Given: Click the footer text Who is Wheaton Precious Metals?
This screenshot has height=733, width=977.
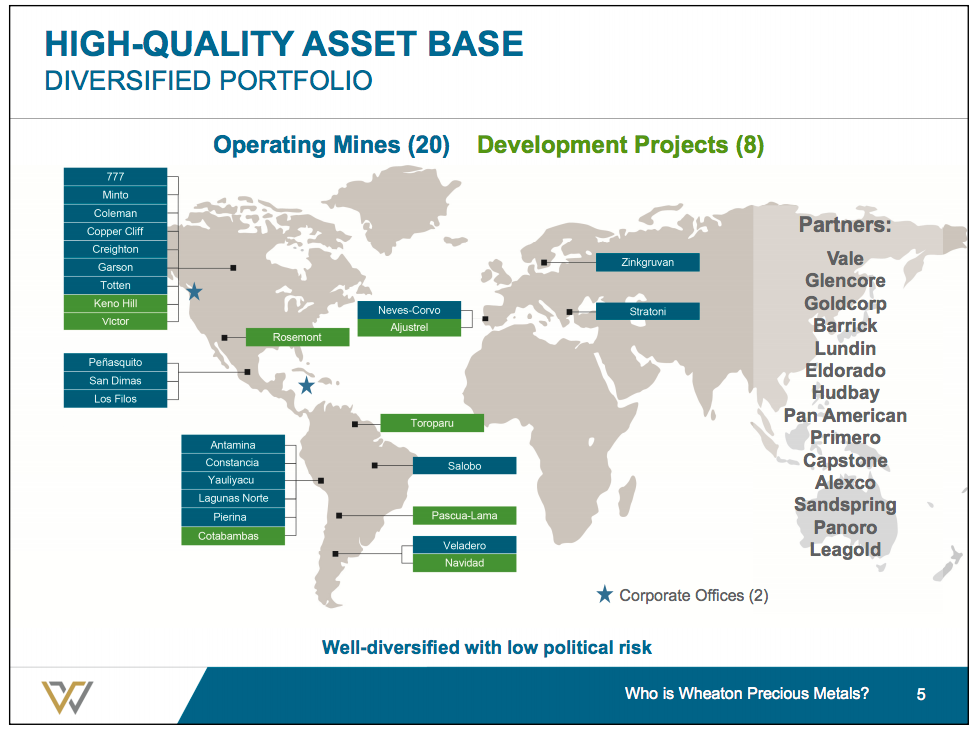Looking at the screenshot, I should (747, 692).
